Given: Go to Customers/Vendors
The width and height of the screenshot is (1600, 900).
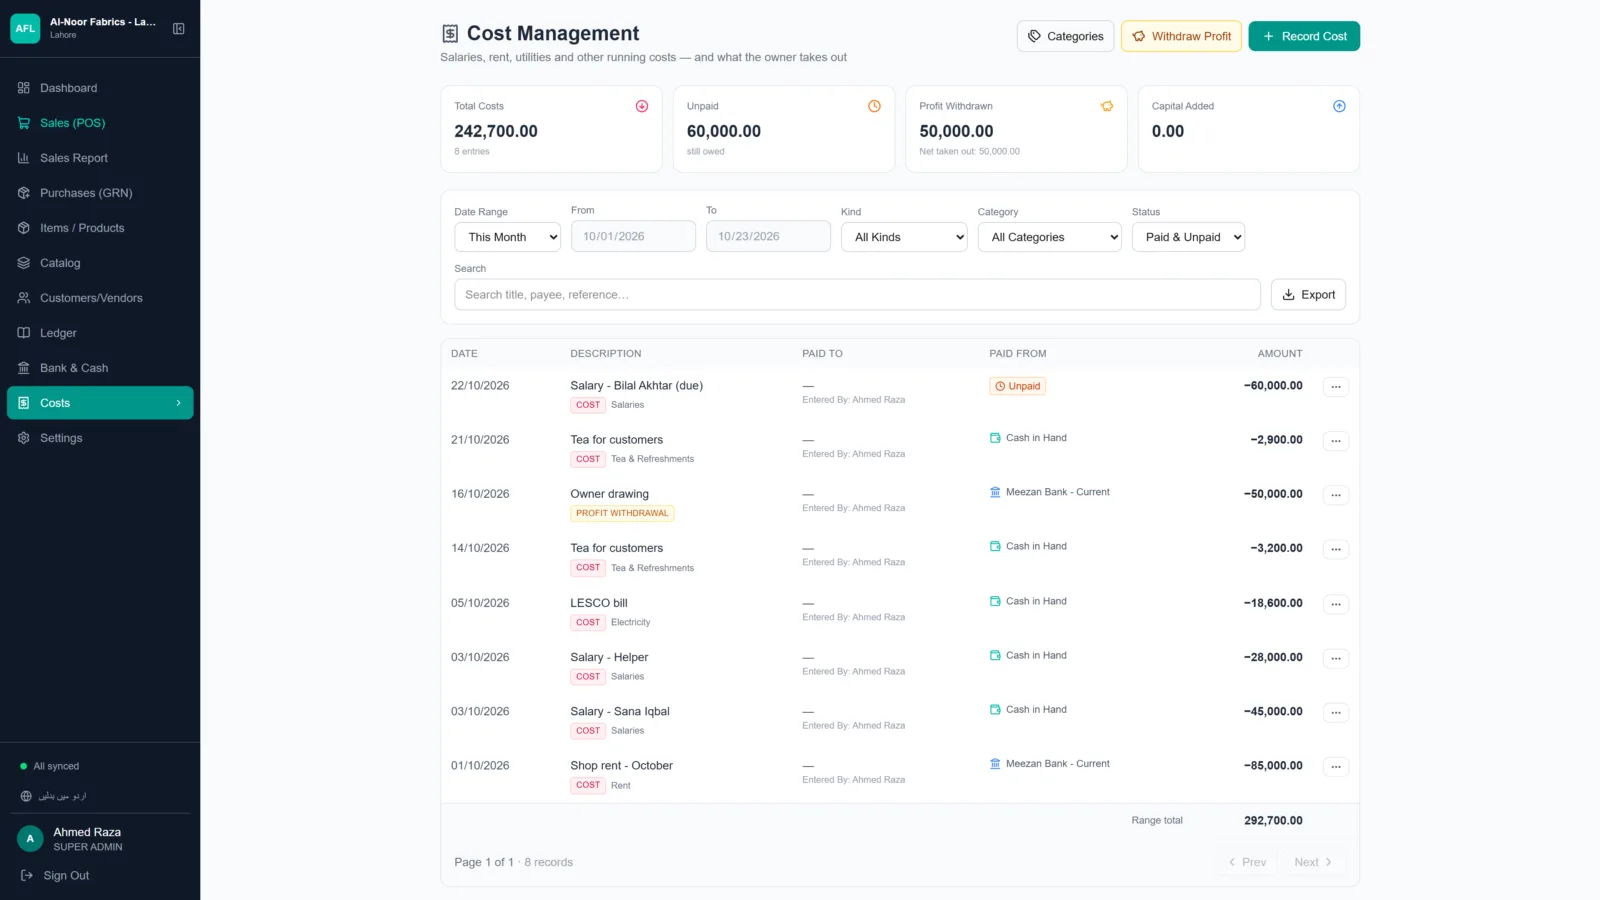Looking at the screenshot, I should coord(100,298).
